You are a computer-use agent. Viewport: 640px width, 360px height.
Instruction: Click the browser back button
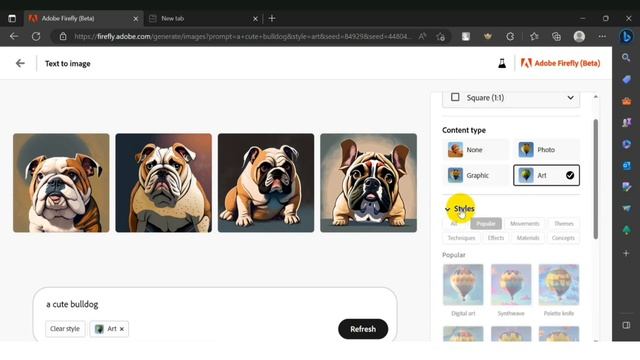click(x=14, y=36)
